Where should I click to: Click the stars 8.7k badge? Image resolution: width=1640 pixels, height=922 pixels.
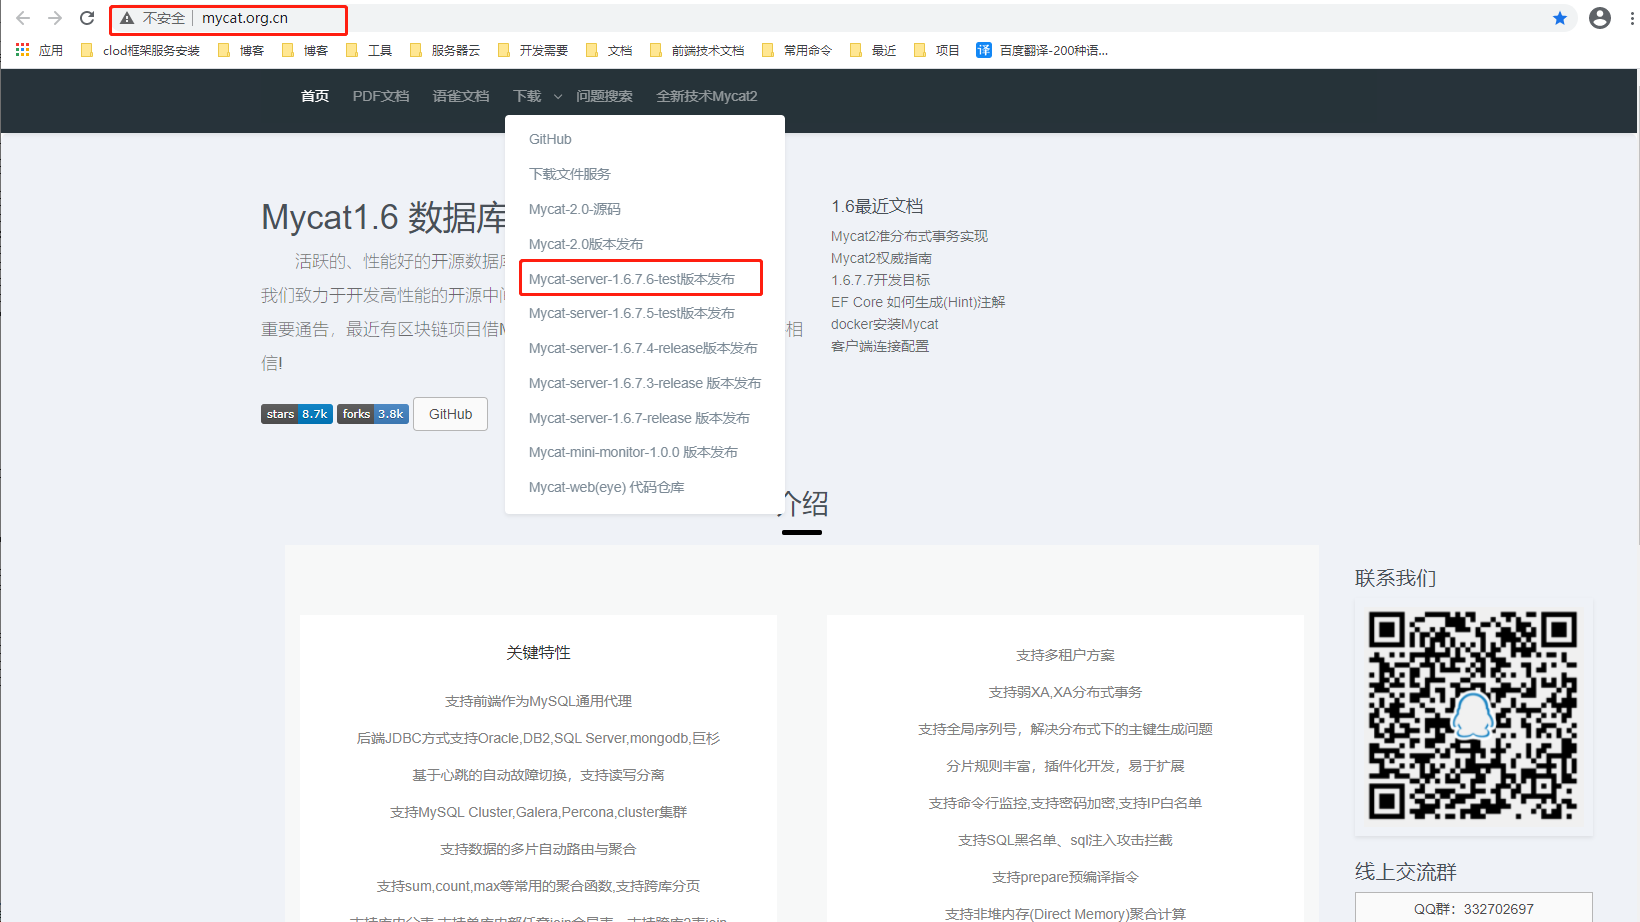click(x=297, y=414)
